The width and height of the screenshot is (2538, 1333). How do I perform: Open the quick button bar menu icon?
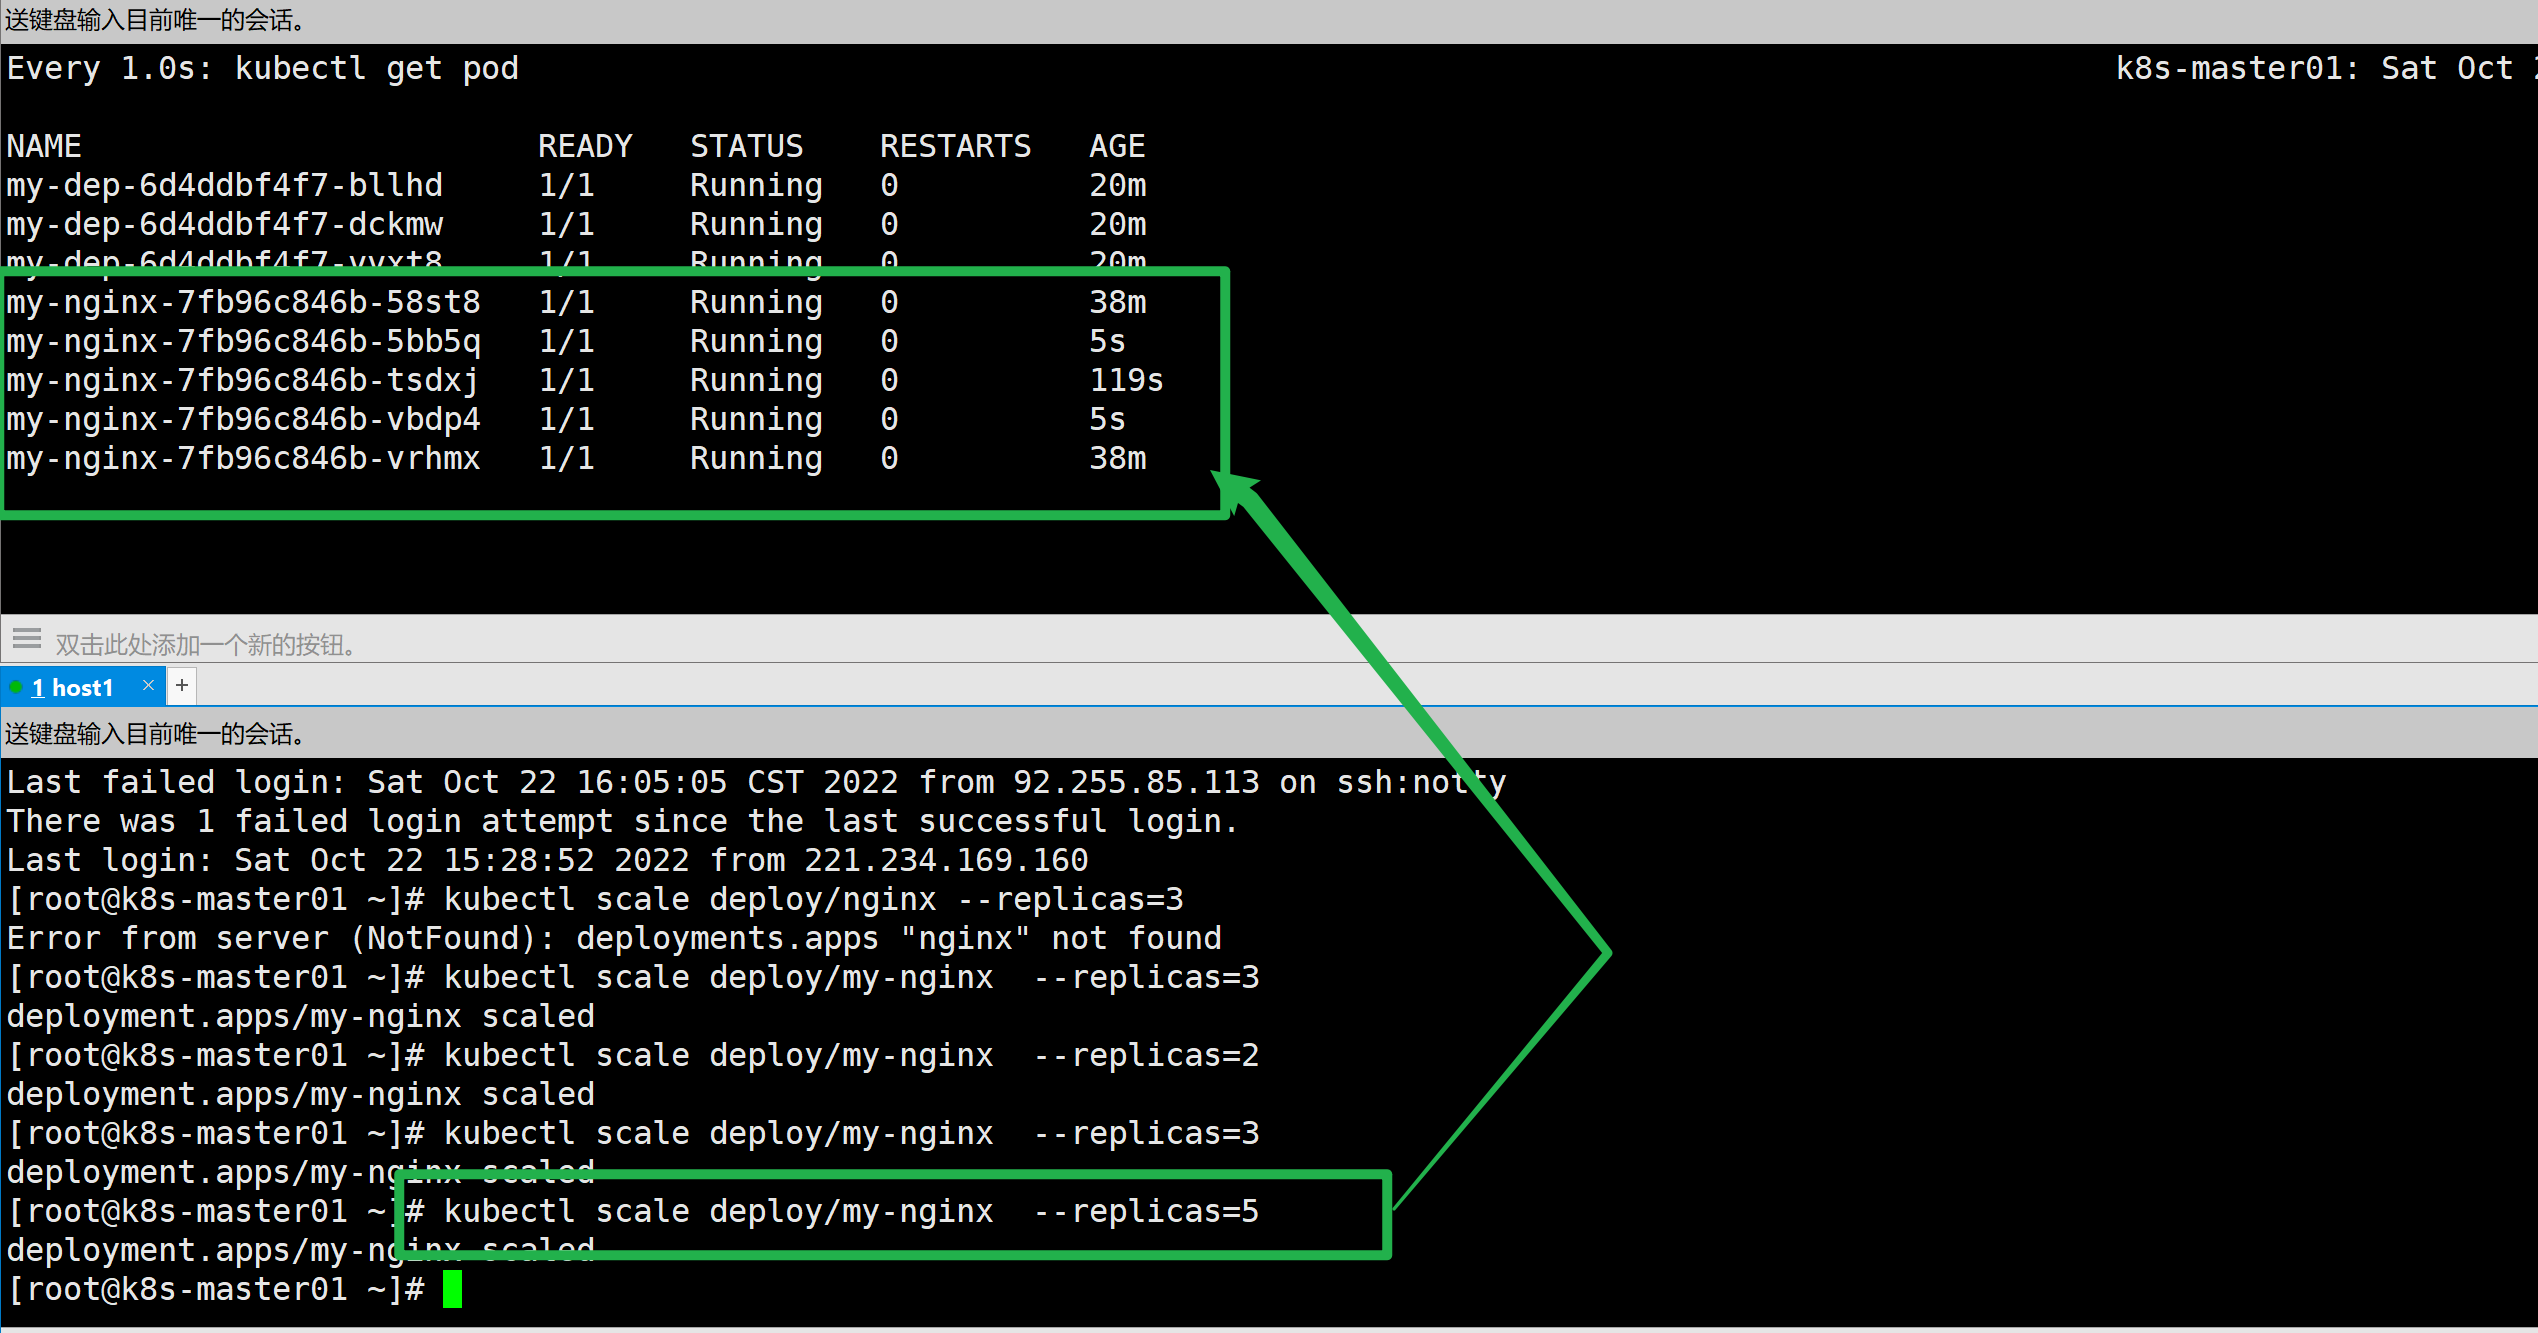(27, 639)
